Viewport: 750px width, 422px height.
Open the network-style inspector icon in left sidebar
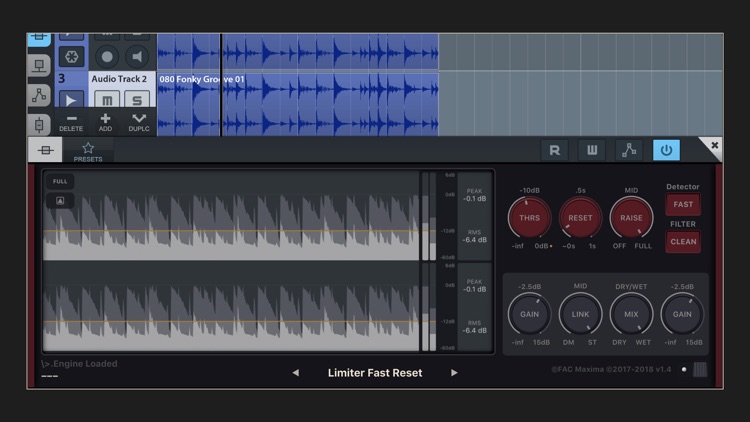(39, 65)
